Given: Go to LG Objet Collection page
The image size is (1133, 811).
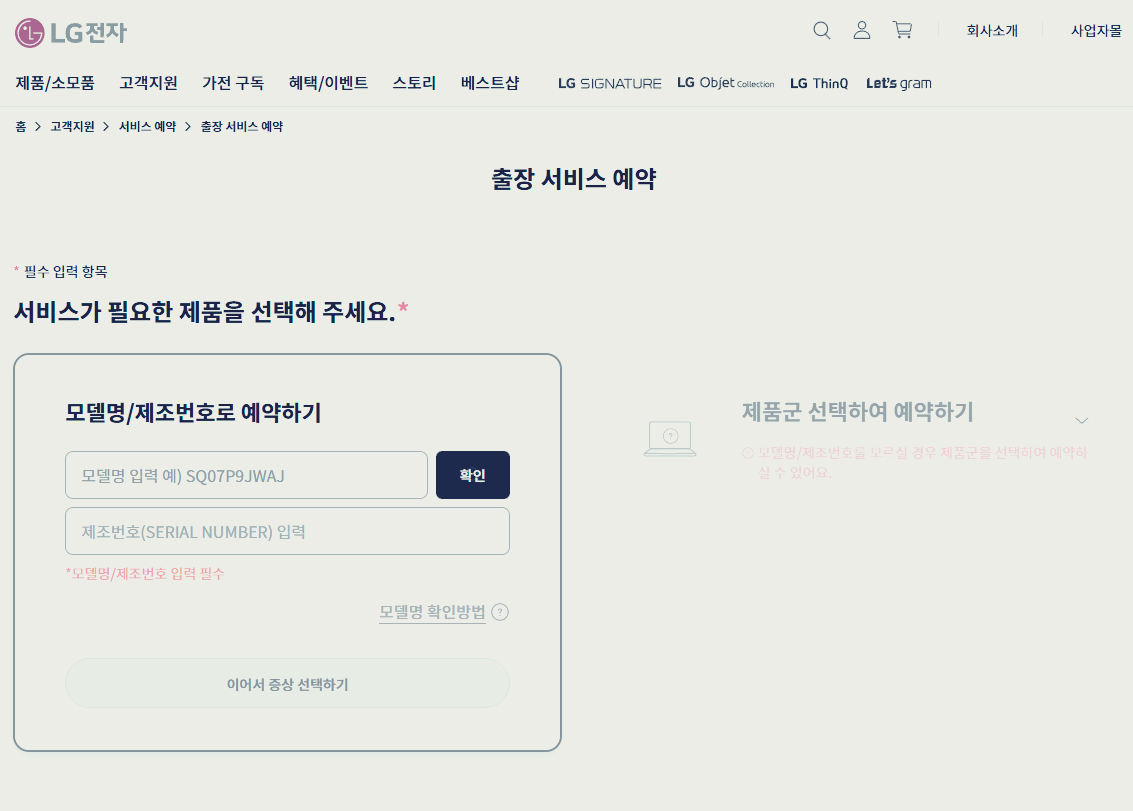Looking at the screenshot, I should pyautogui.click(x=725, y=83).
